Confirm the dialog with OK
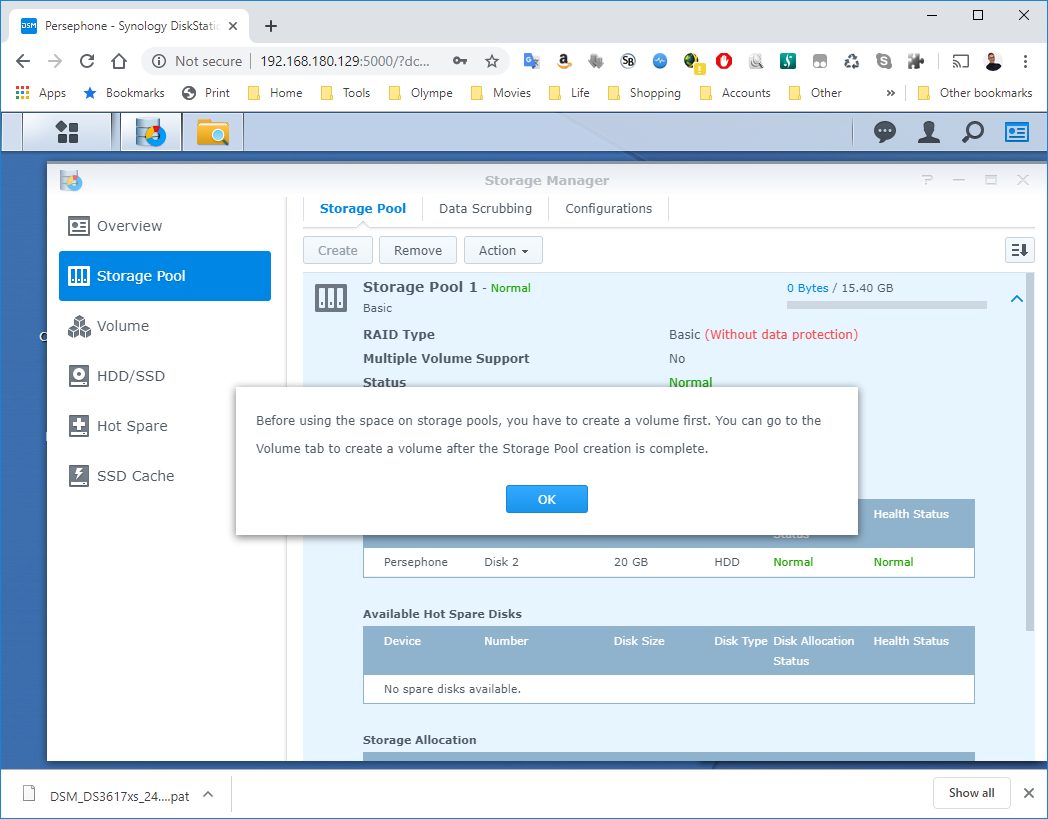The height and width of the screenshot is (819, 1048). [x=547, y=499]
